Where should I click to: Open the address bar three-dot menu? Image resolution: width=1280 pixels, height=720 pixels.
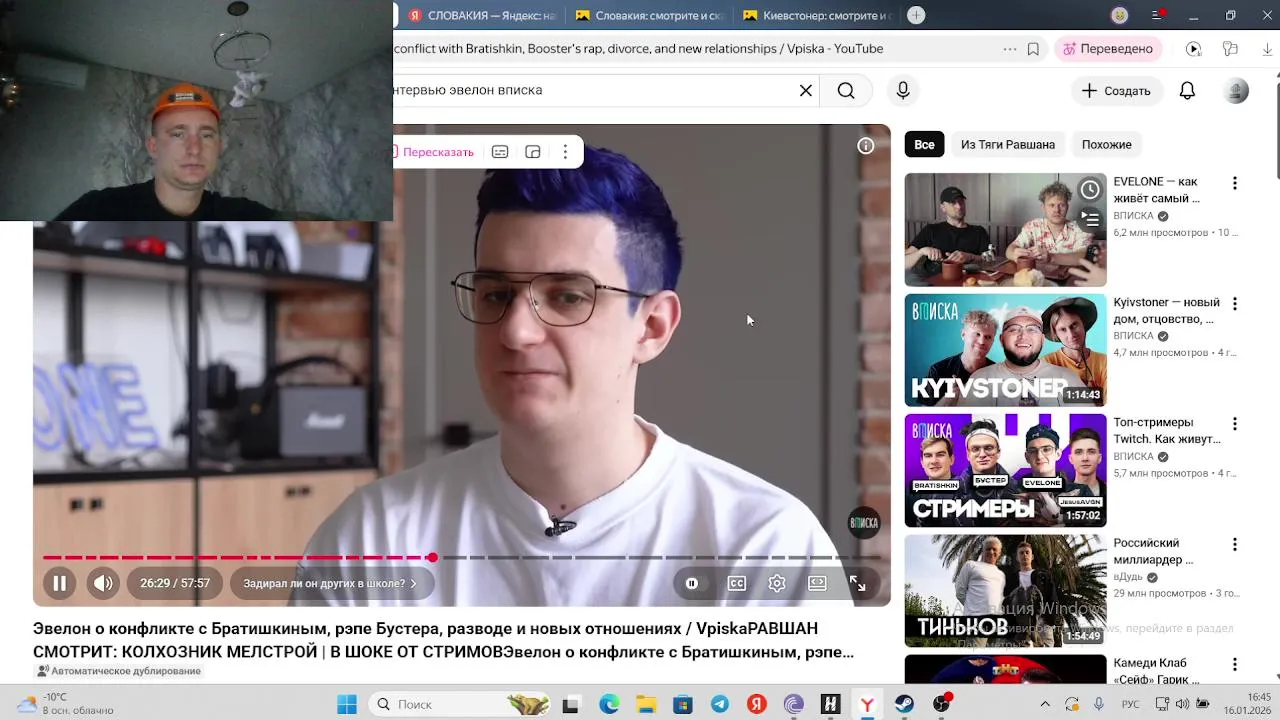[1010, 49]
